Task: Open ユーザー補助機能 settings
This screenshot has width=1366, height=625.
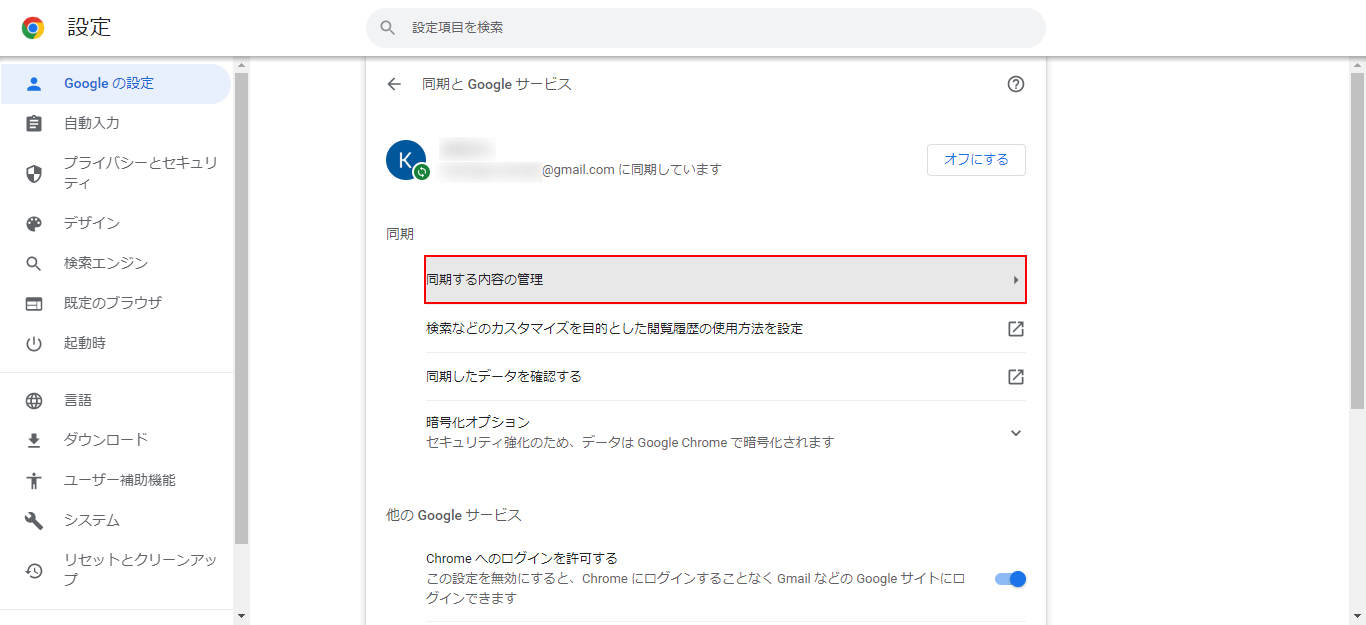Action: [115, 480]
